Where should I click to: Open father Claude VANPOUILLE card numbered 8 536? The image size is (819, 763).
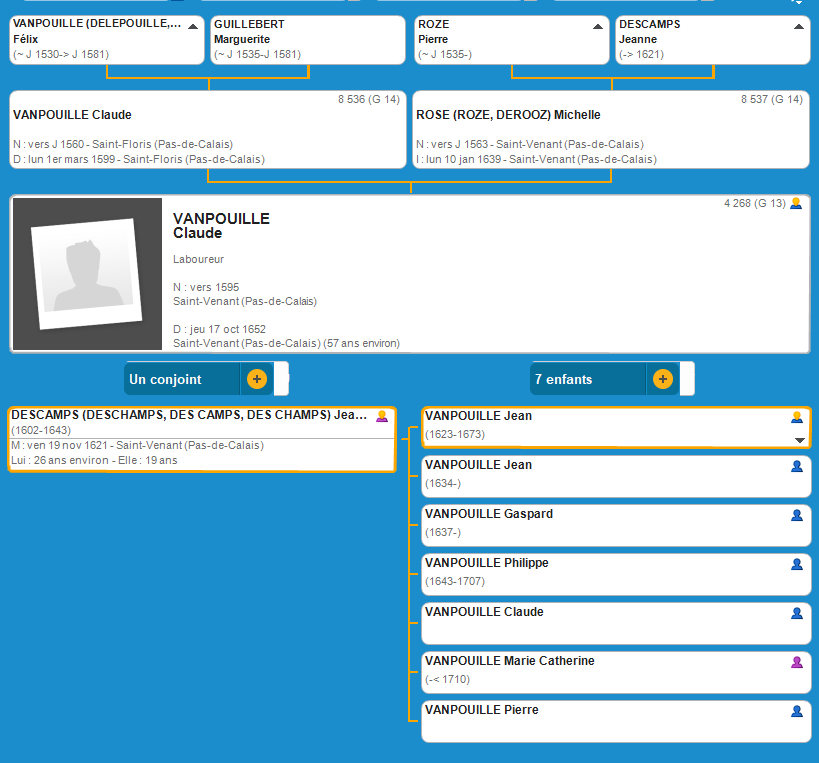click(208, 130)
